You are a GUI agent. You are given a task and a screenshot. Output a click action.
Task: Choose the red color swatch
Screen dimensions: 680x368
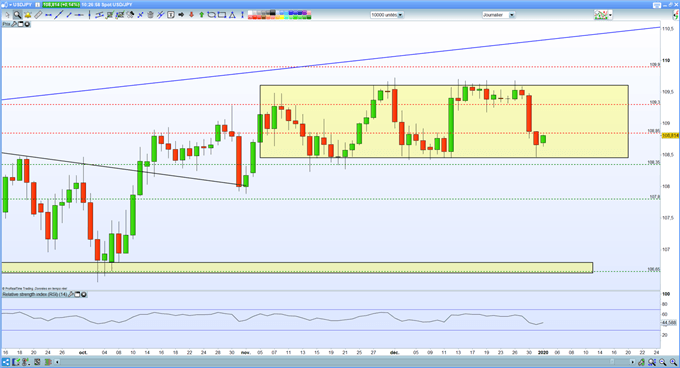(x=256, y=17)
